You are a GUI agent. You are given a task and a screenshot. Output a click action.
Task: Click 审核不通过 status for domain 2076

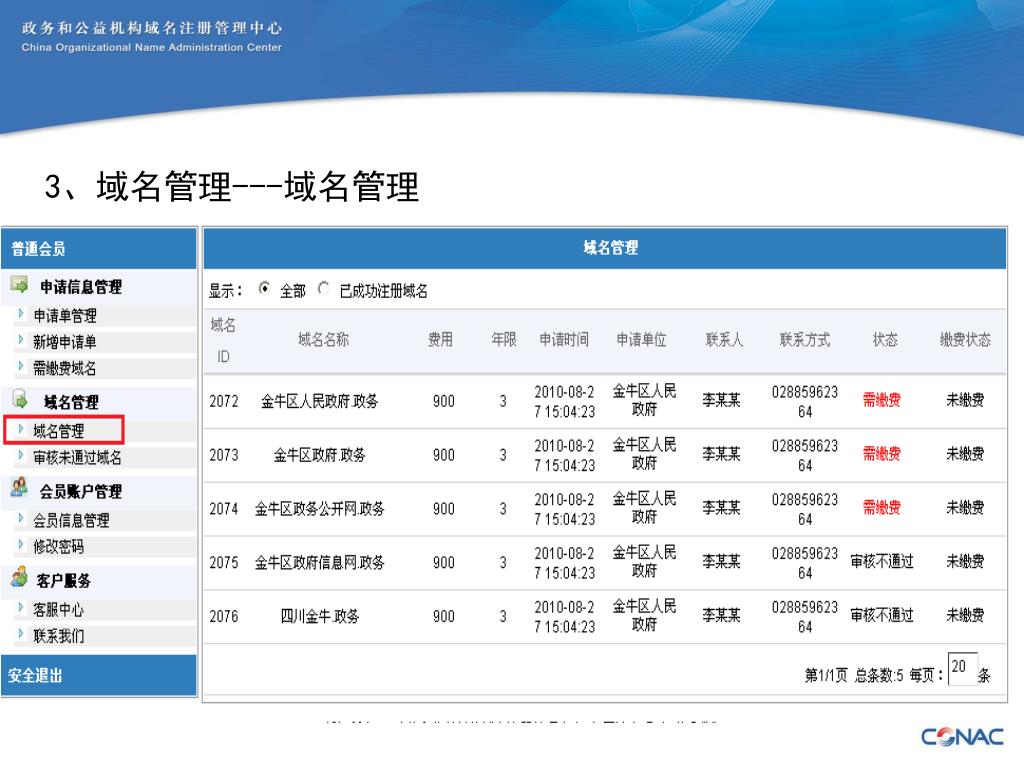pos(882,615)
